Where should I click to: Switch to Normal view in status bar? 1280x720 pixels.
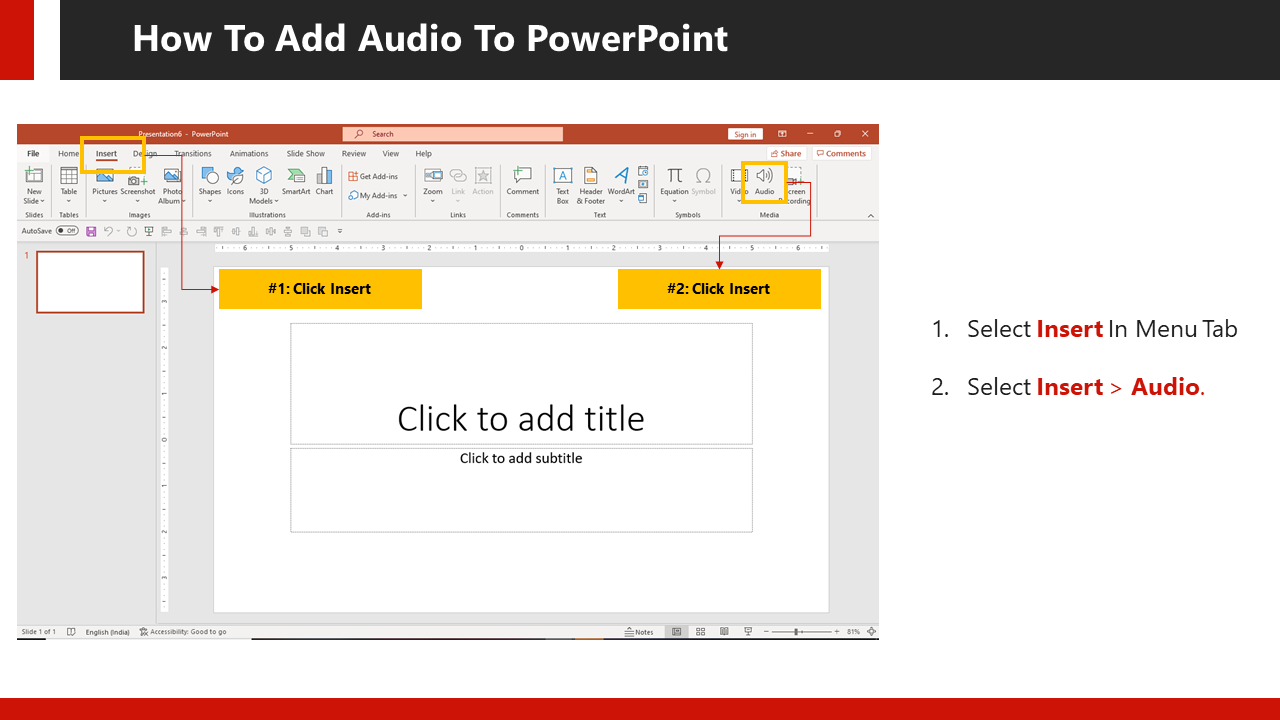pyautogui.click(x=677, y=632)
